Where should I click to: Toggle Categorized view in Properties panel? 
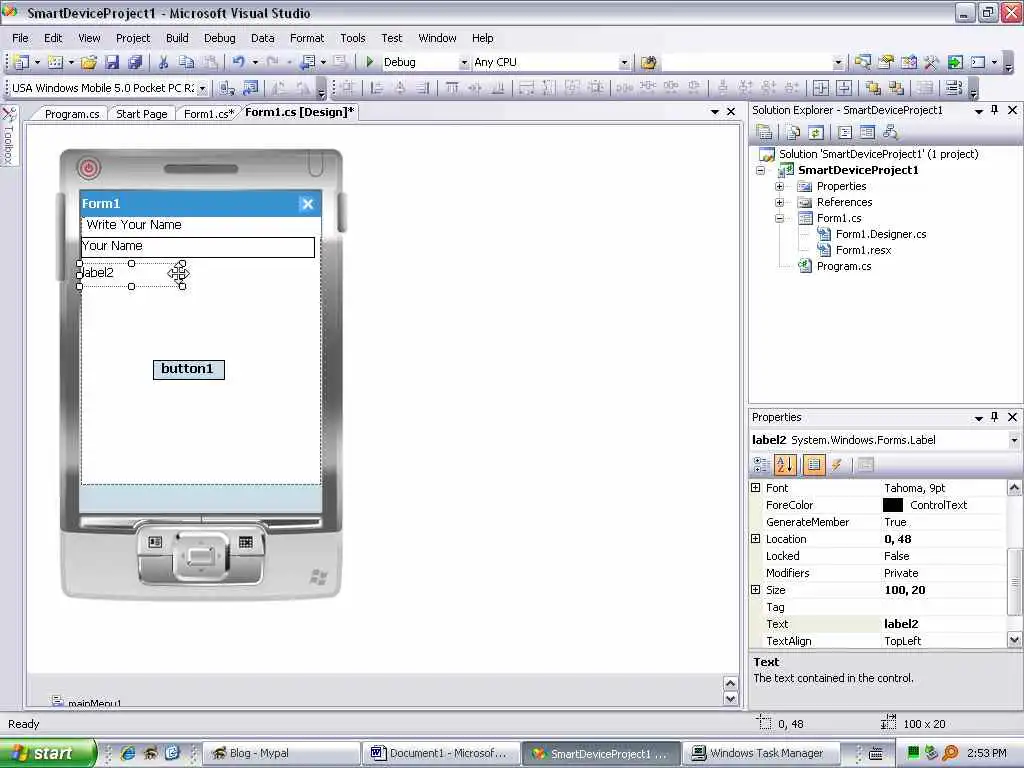point(761,464)
